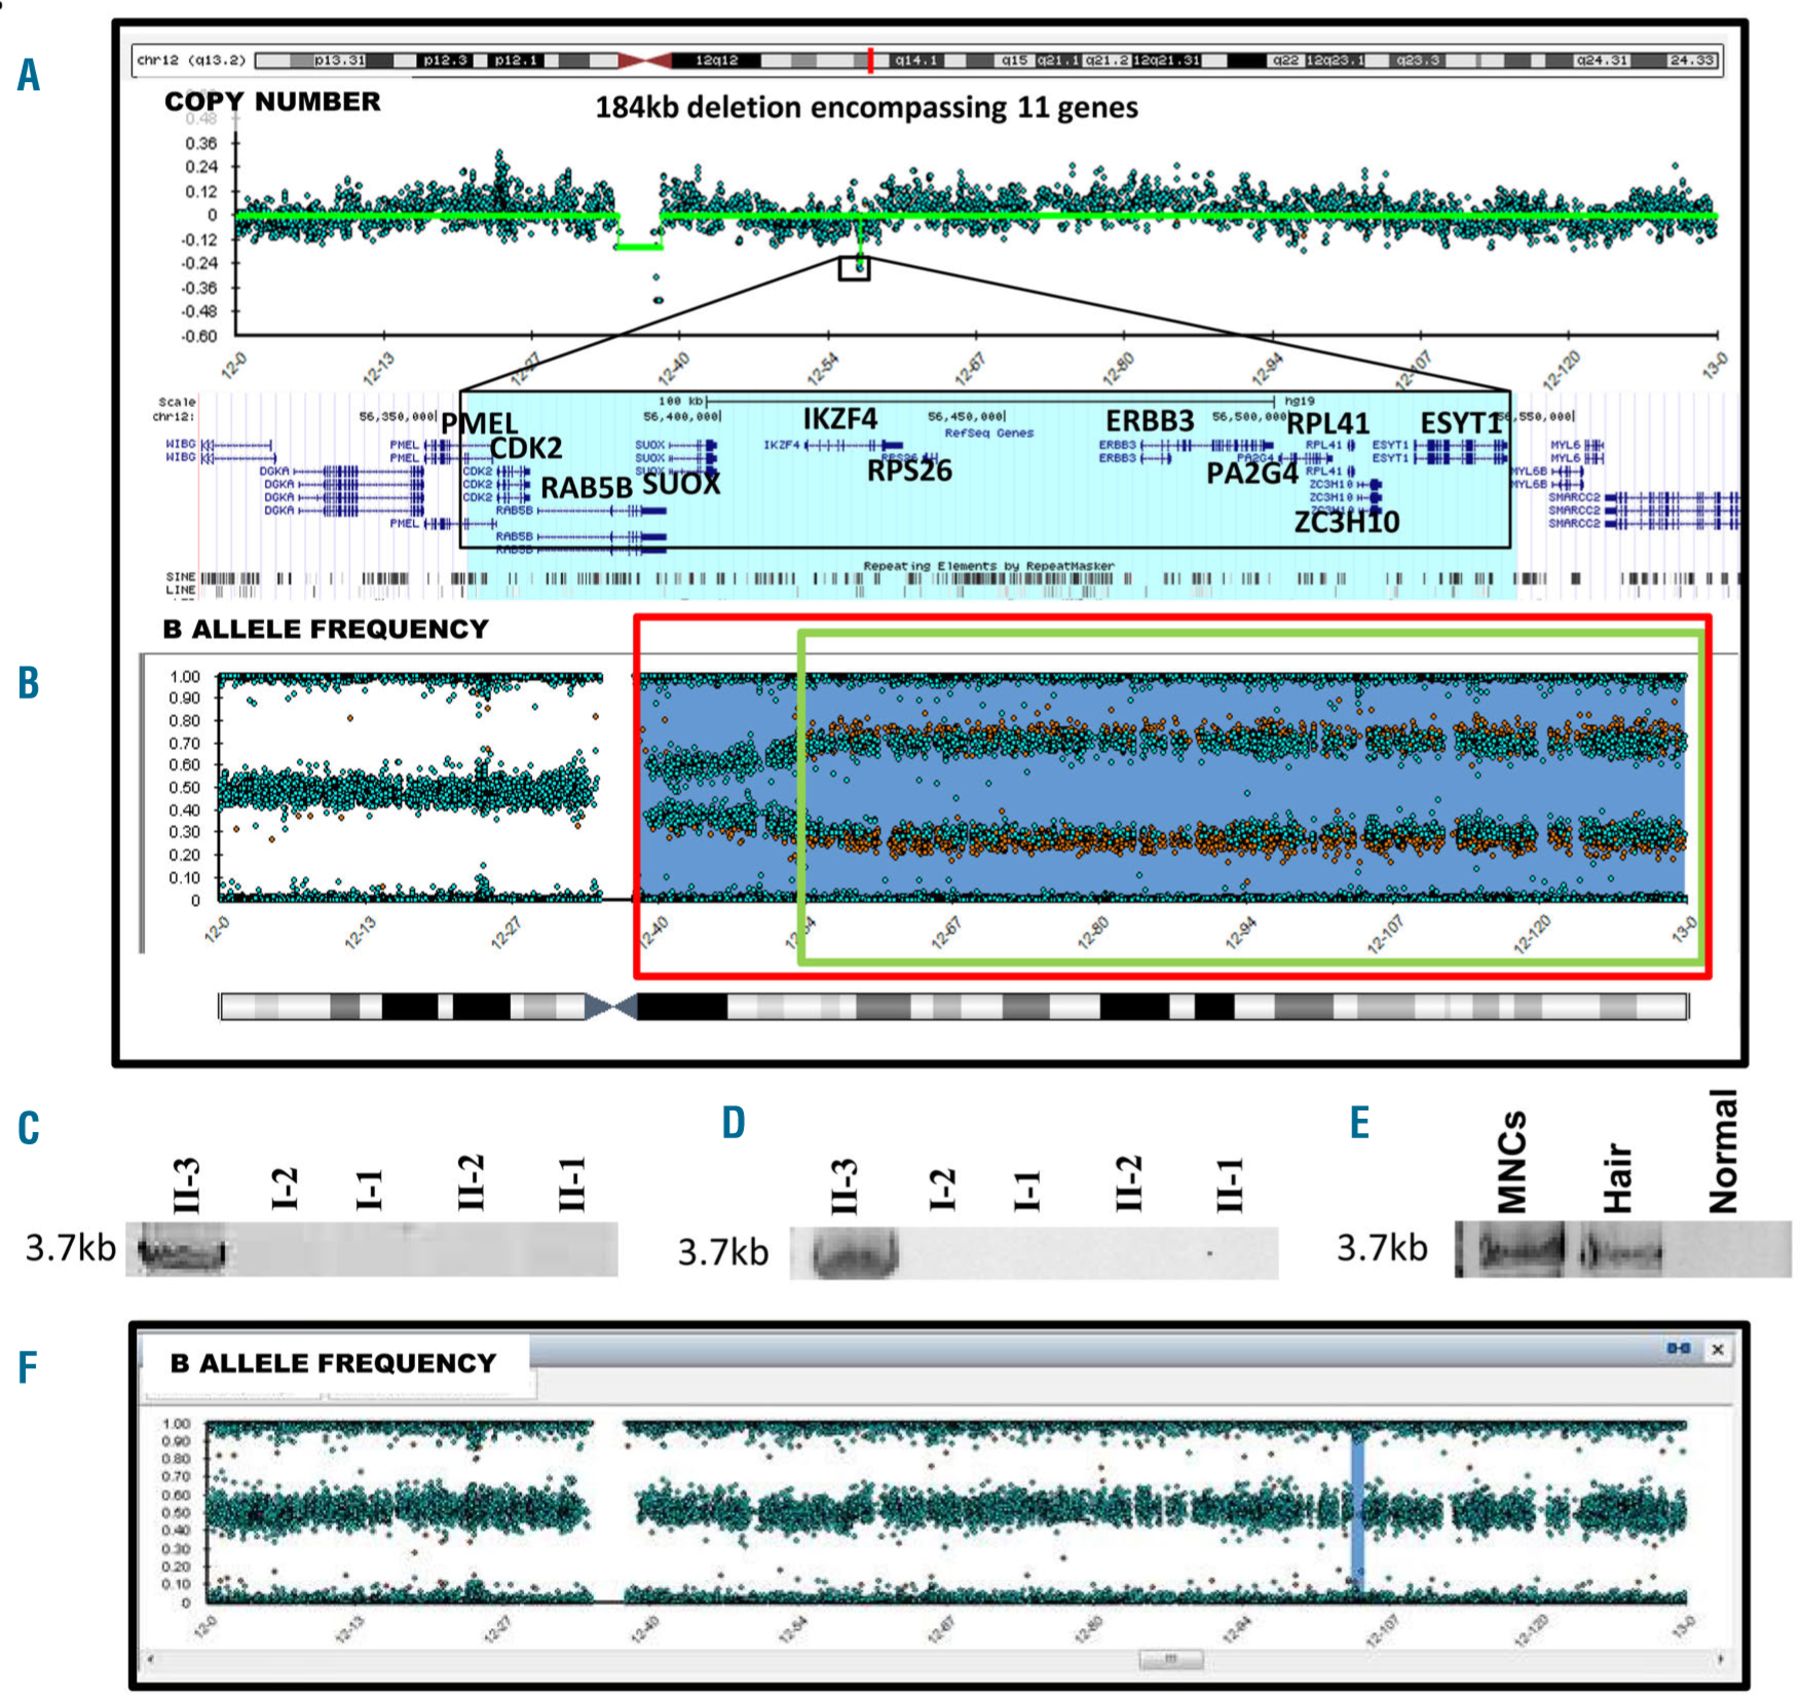The width and height of the screenshot is (1800, 1696).
Task: Click the large IKZF4 gene label
Action: (x=839, y=419)
